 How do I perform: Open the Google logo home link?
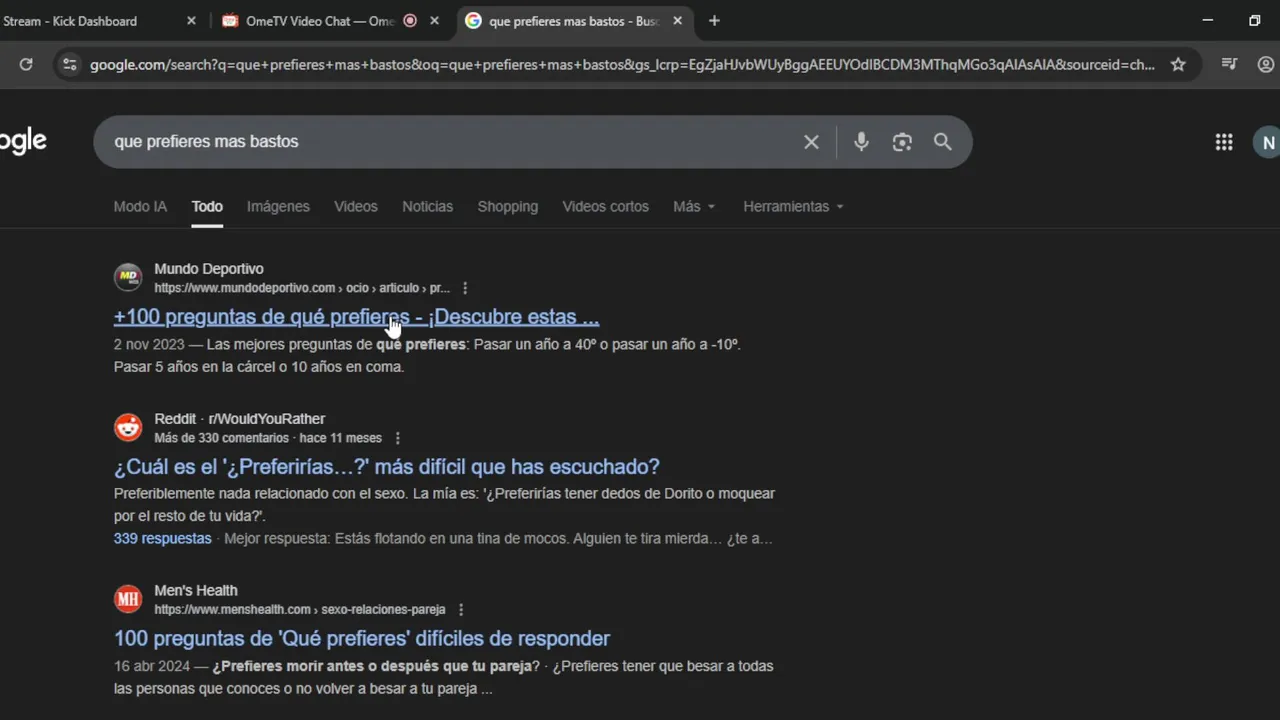pyautogui.click(x=22, y=141)
